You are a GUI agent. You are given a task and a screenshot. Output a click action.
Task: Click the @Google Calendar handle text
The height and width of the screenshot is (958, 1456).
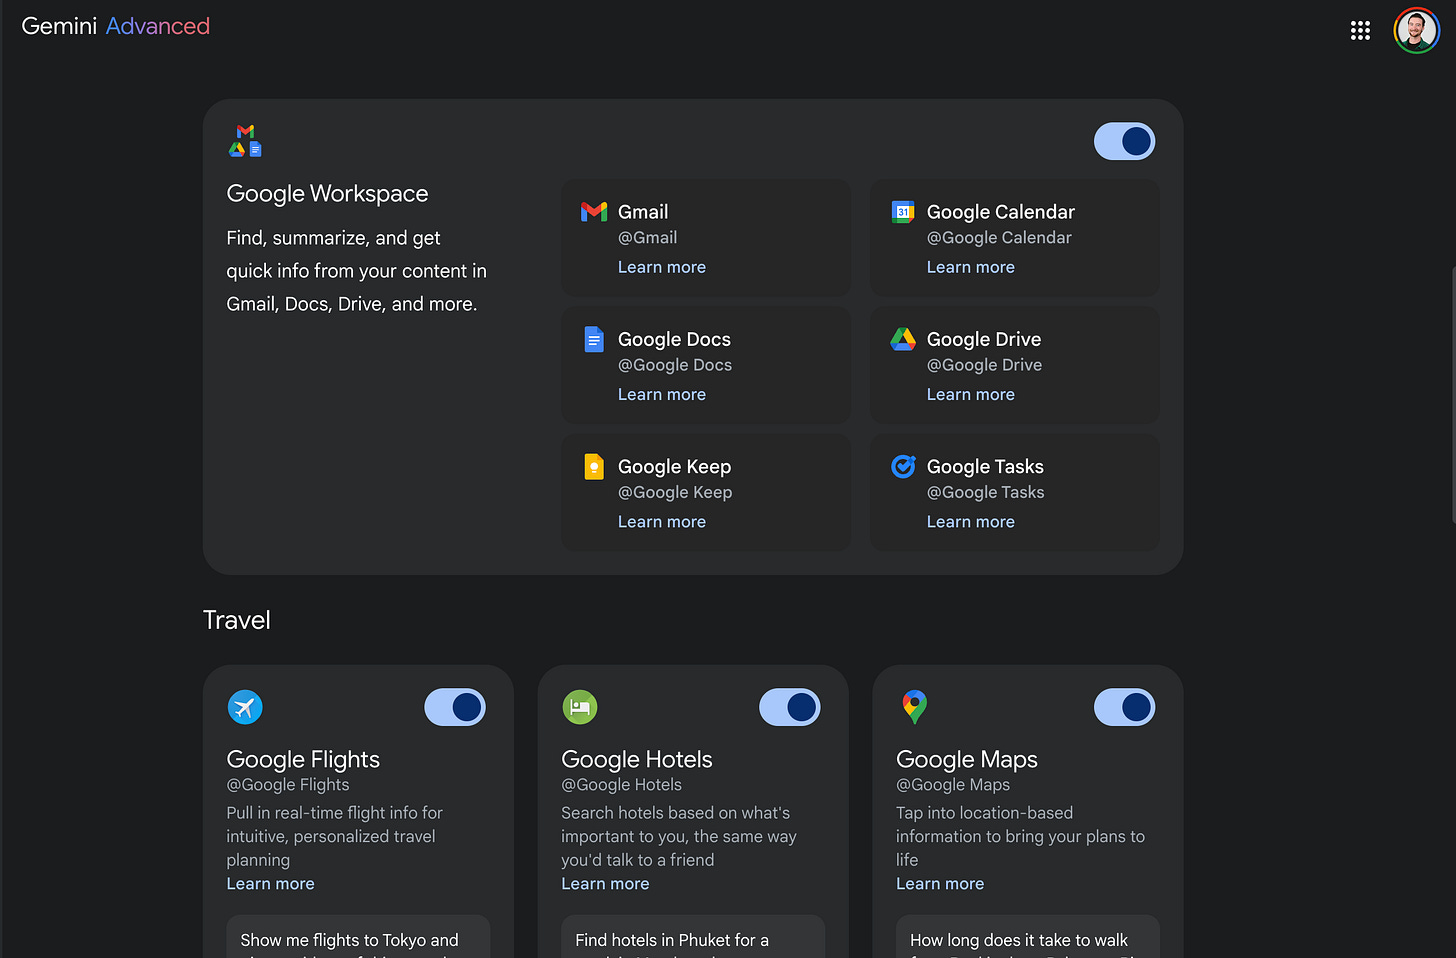click(999, 237)
